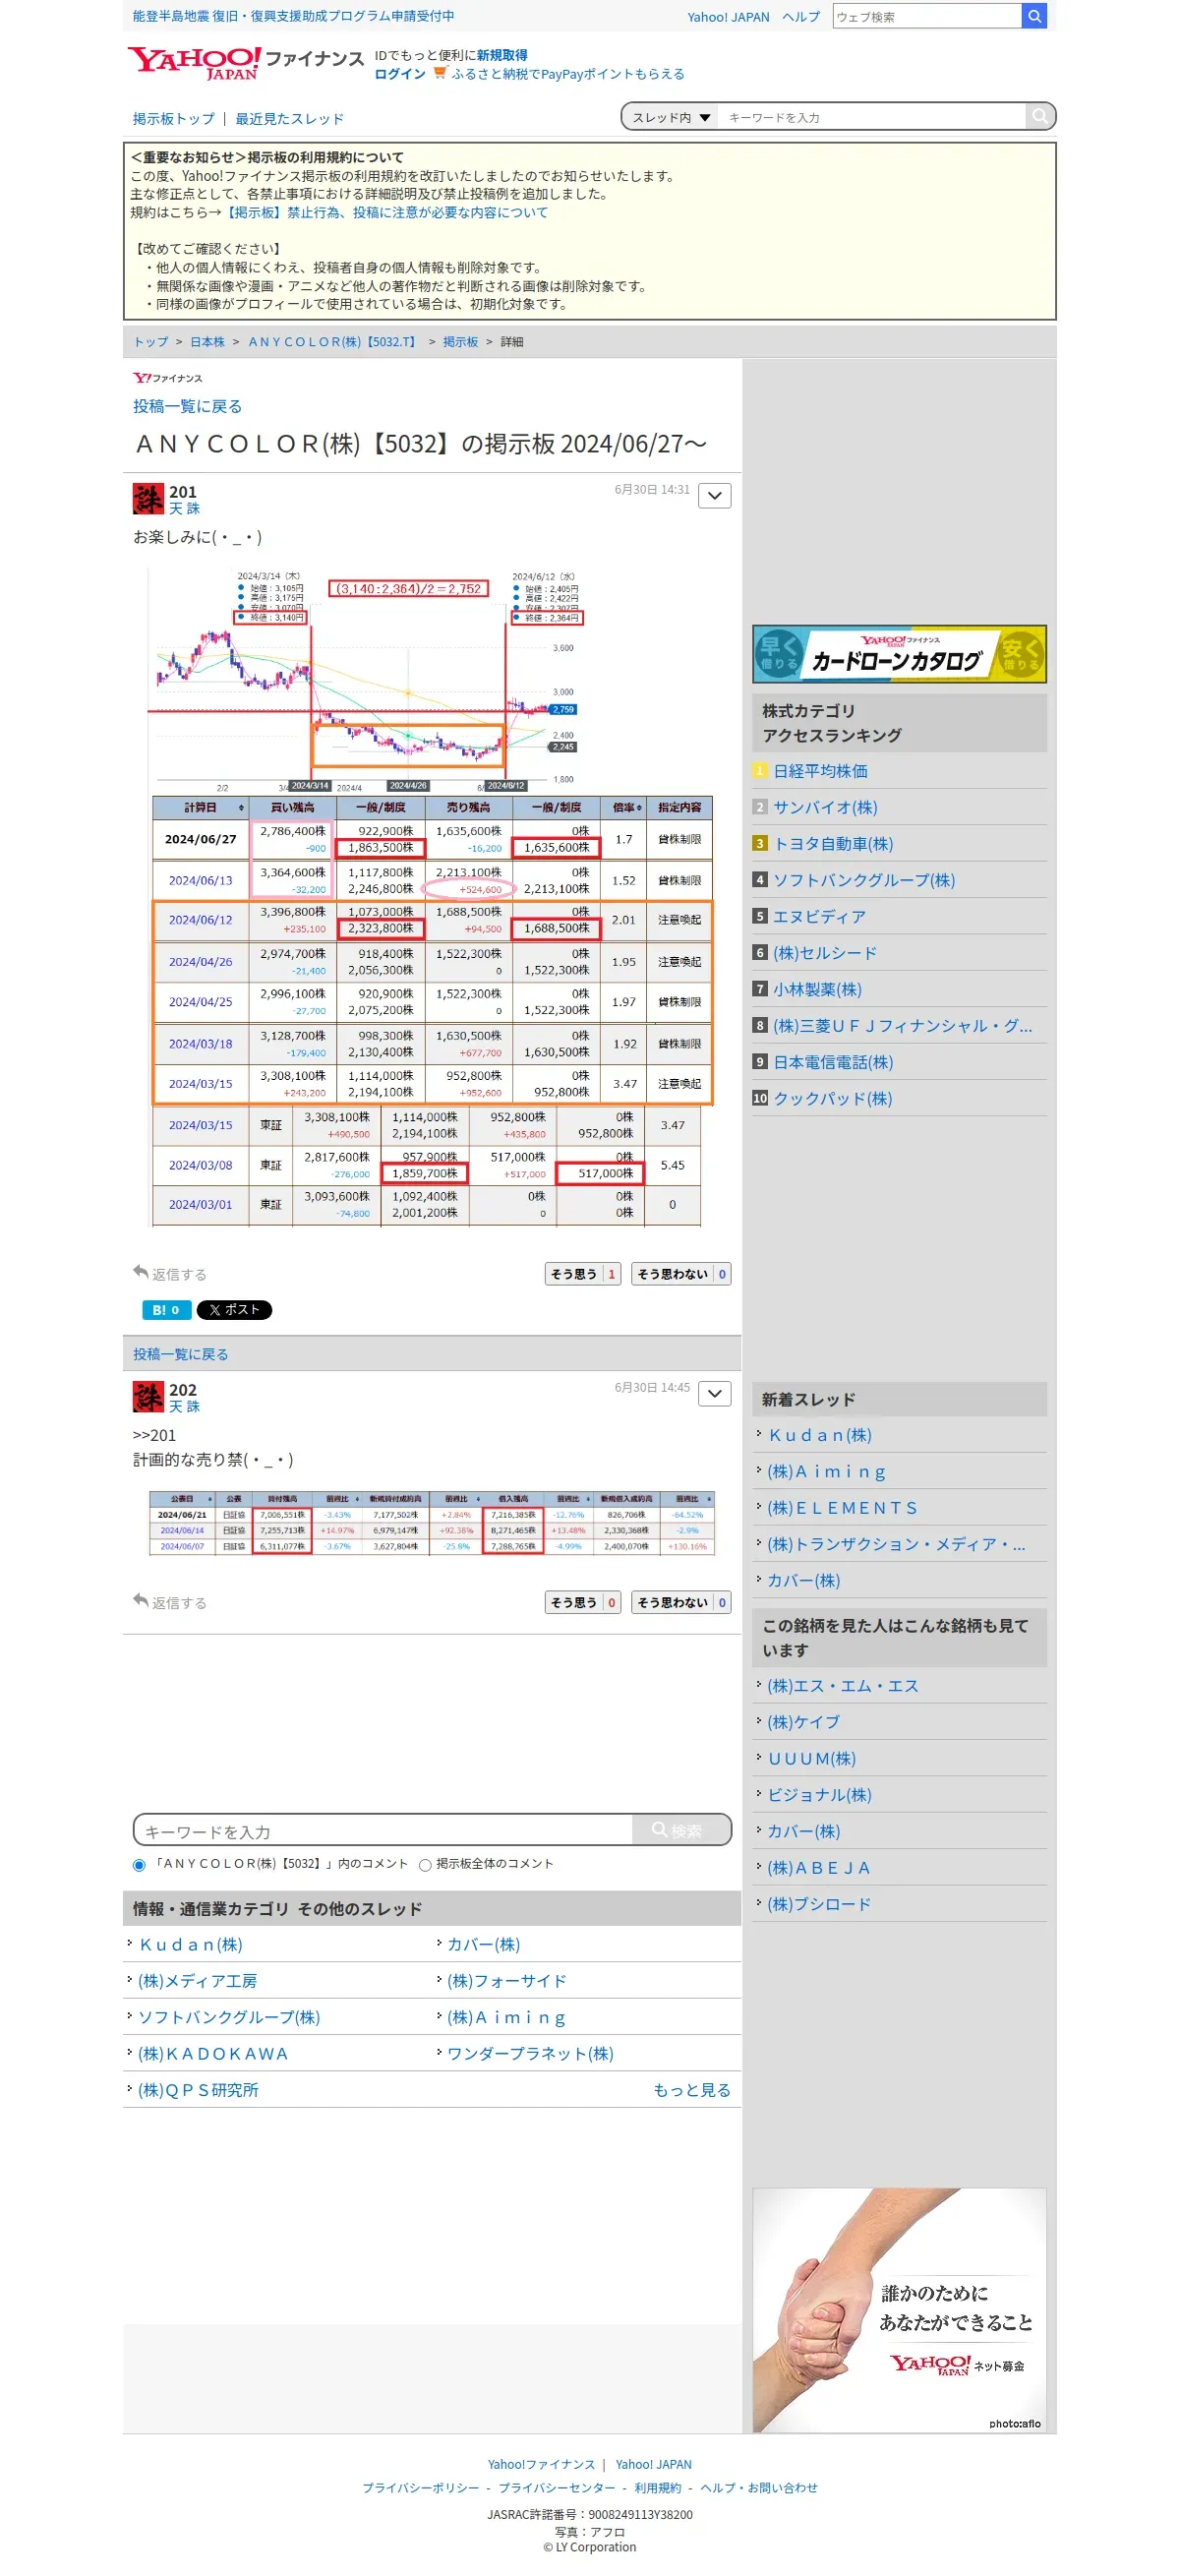Click user avatar icon of post 201
1180x2576 pixels.
click(148, 498)
